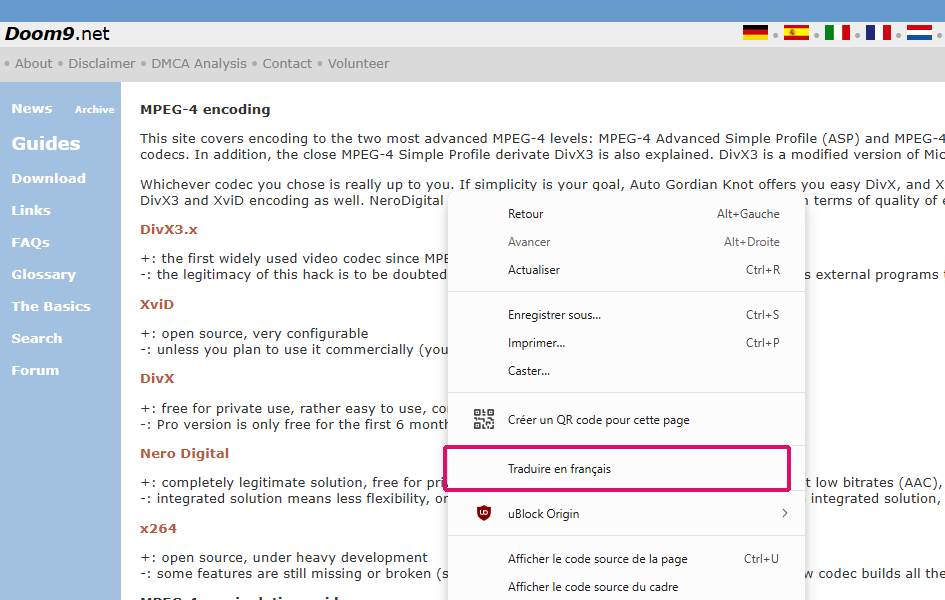Screen dimensions: 945x600
Task: Select Afficher le code source du cadre
Action: coord(626,587)
